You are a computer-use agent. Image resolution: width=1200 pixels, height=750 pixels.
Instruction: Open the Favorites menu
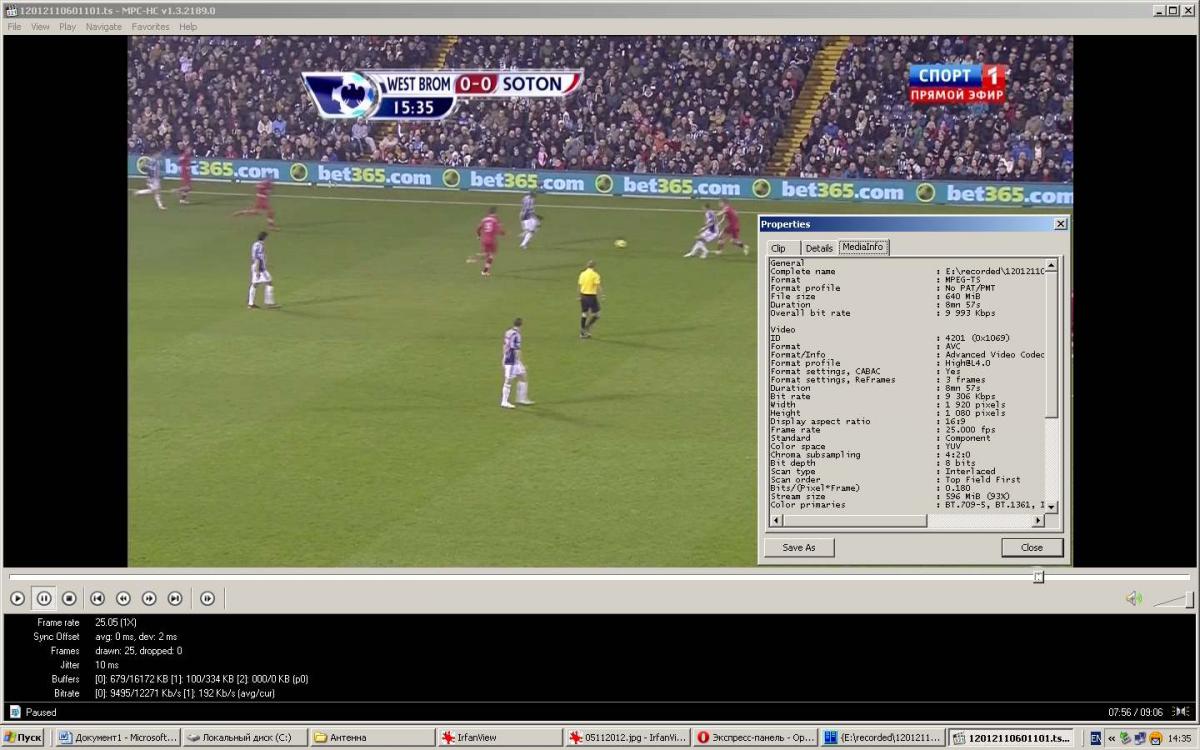pyautogui.click(x=150, y=27)
